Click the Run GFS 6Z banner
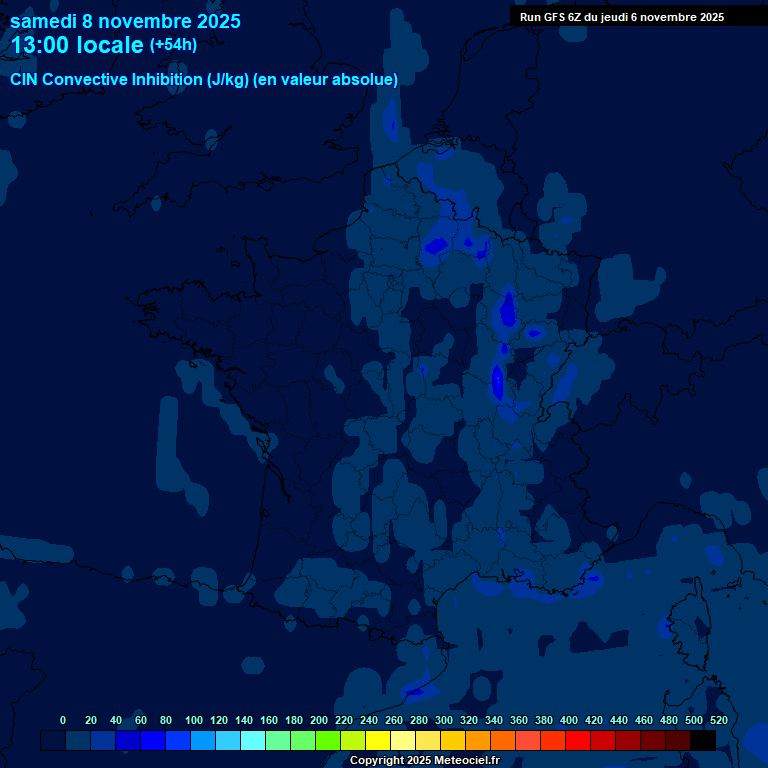768x768 pixels. [622, 17]
